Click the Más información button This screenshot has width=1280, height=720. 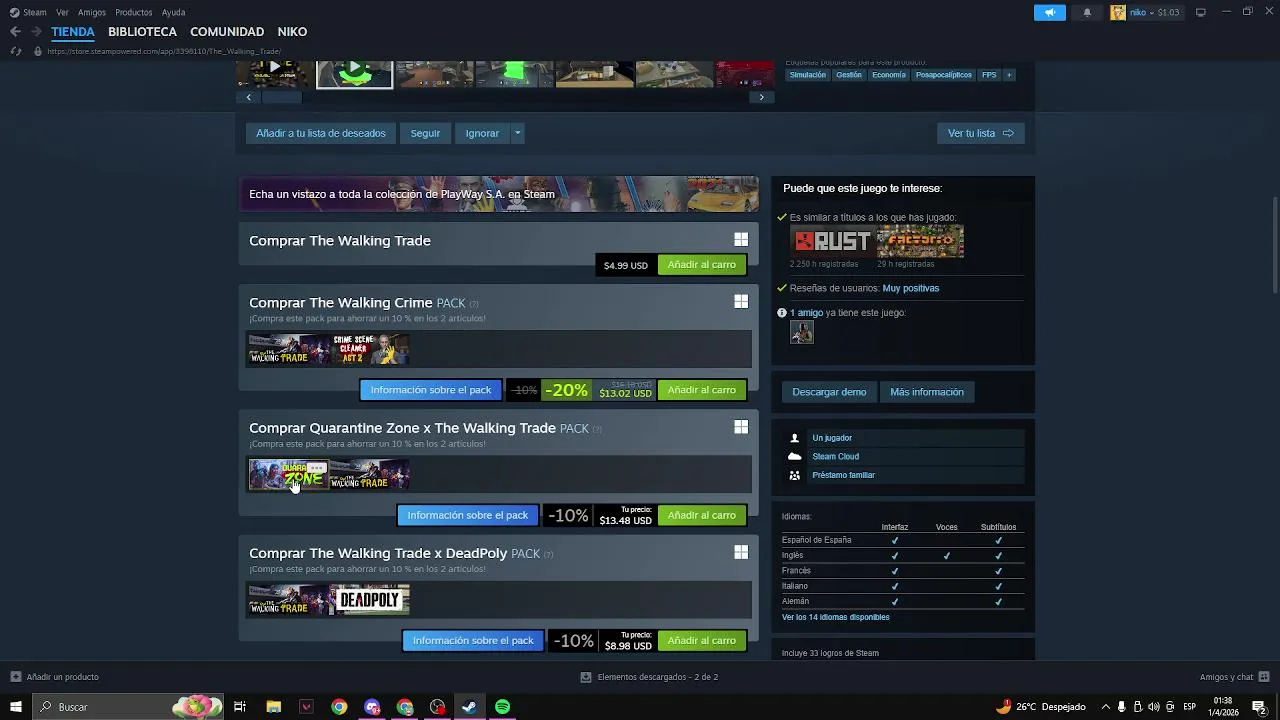(x=927, y=392)
